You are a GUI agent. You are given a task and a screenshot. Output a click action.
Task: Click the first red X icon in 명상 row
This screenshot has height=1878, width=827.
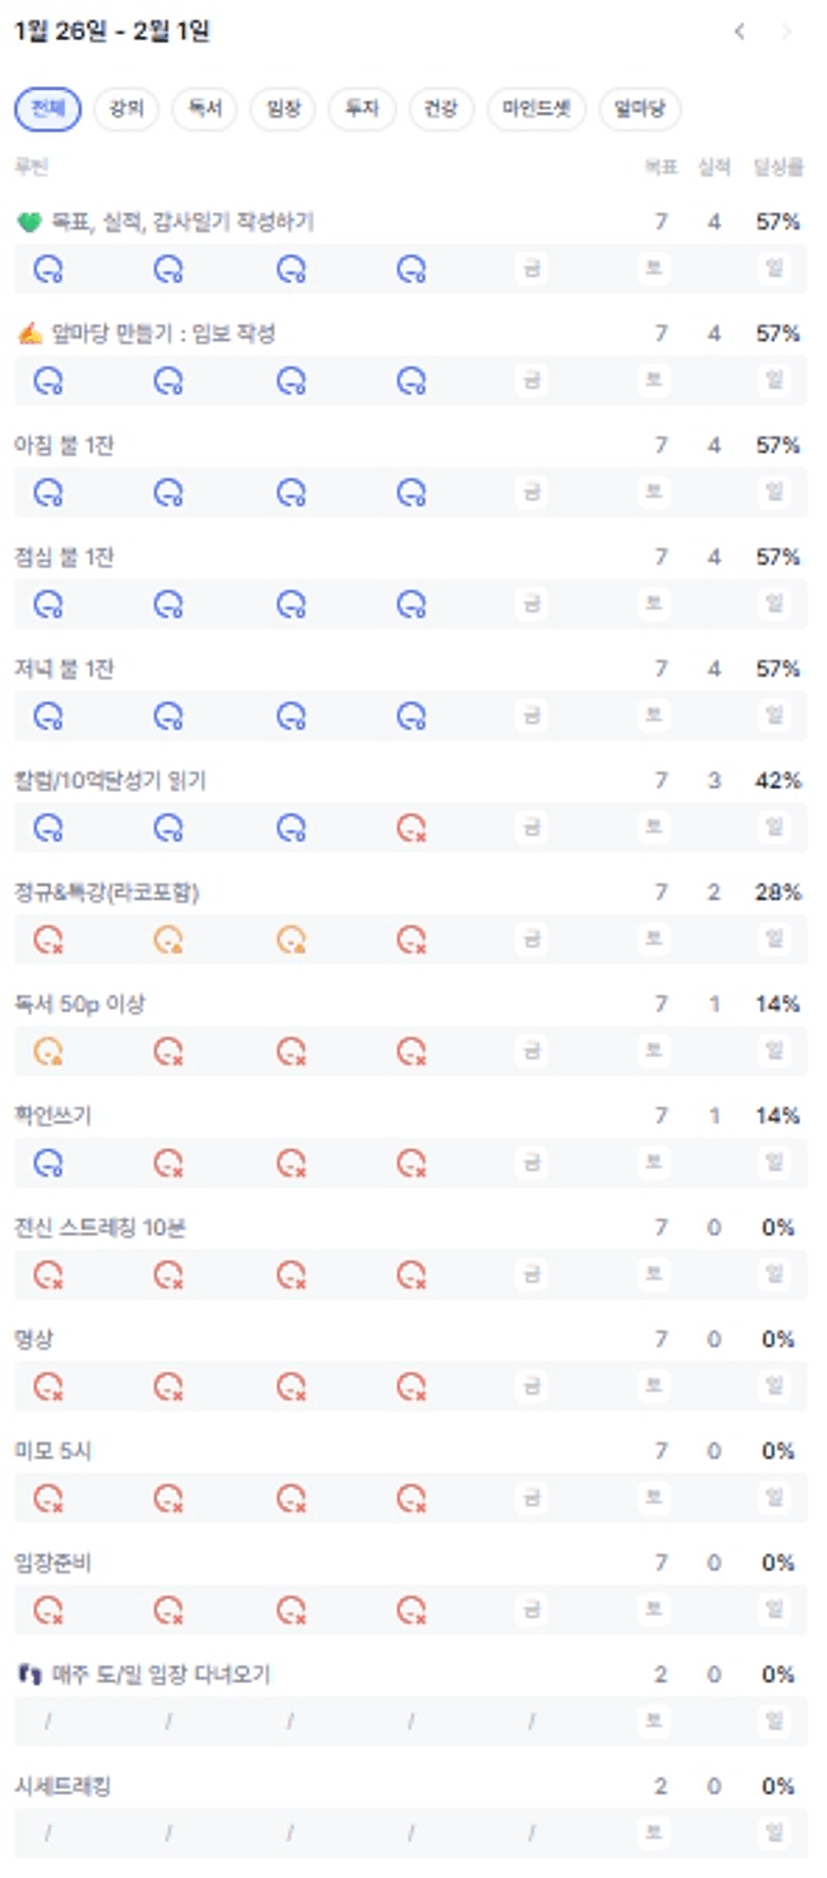click(x=48, y=1387)
